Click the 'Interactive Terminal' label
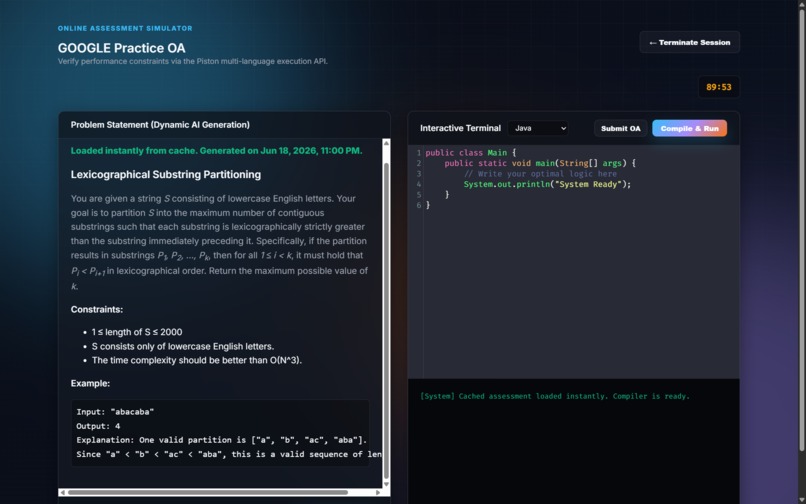806x504 pixels. coord(460,128)
